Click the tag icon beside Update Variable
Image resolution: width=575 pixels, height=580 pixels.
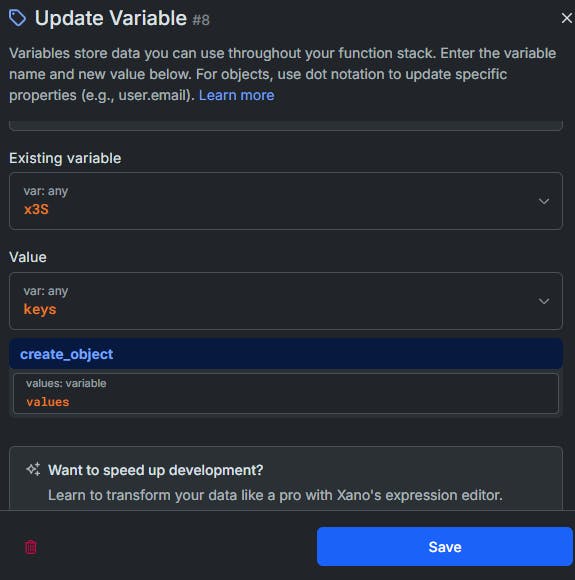click(17, 18)
